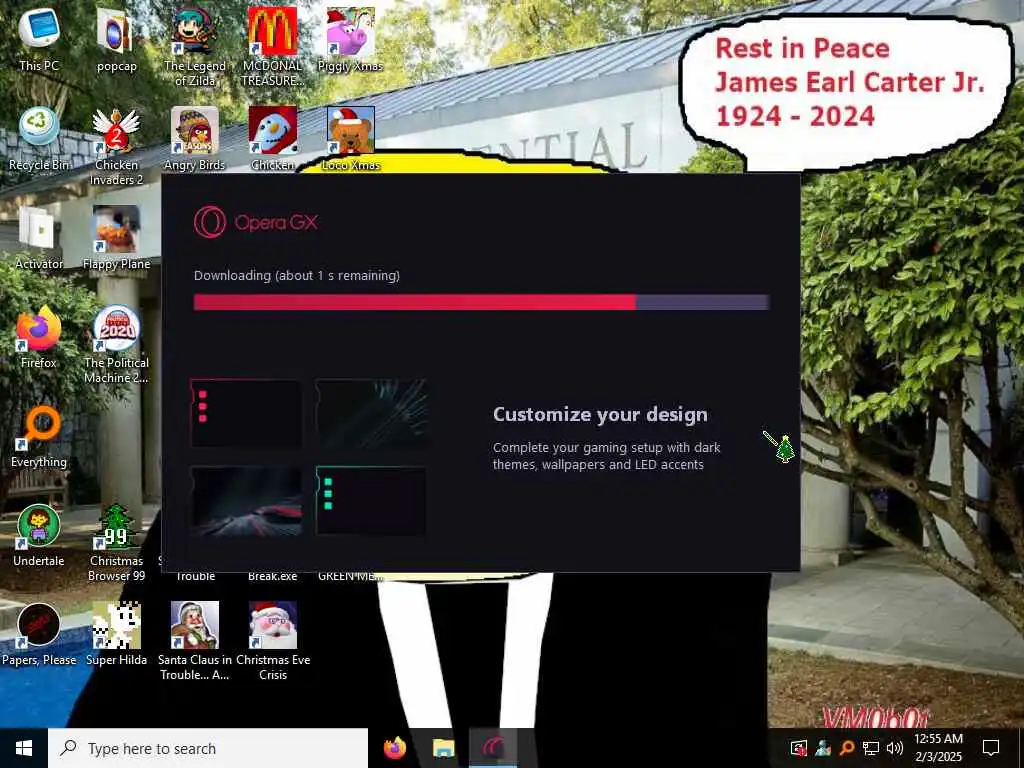Pick the dark streaks wallpaper thumbnail
The height and width of the screenshot is (768, 1024).
coord(370,413)
